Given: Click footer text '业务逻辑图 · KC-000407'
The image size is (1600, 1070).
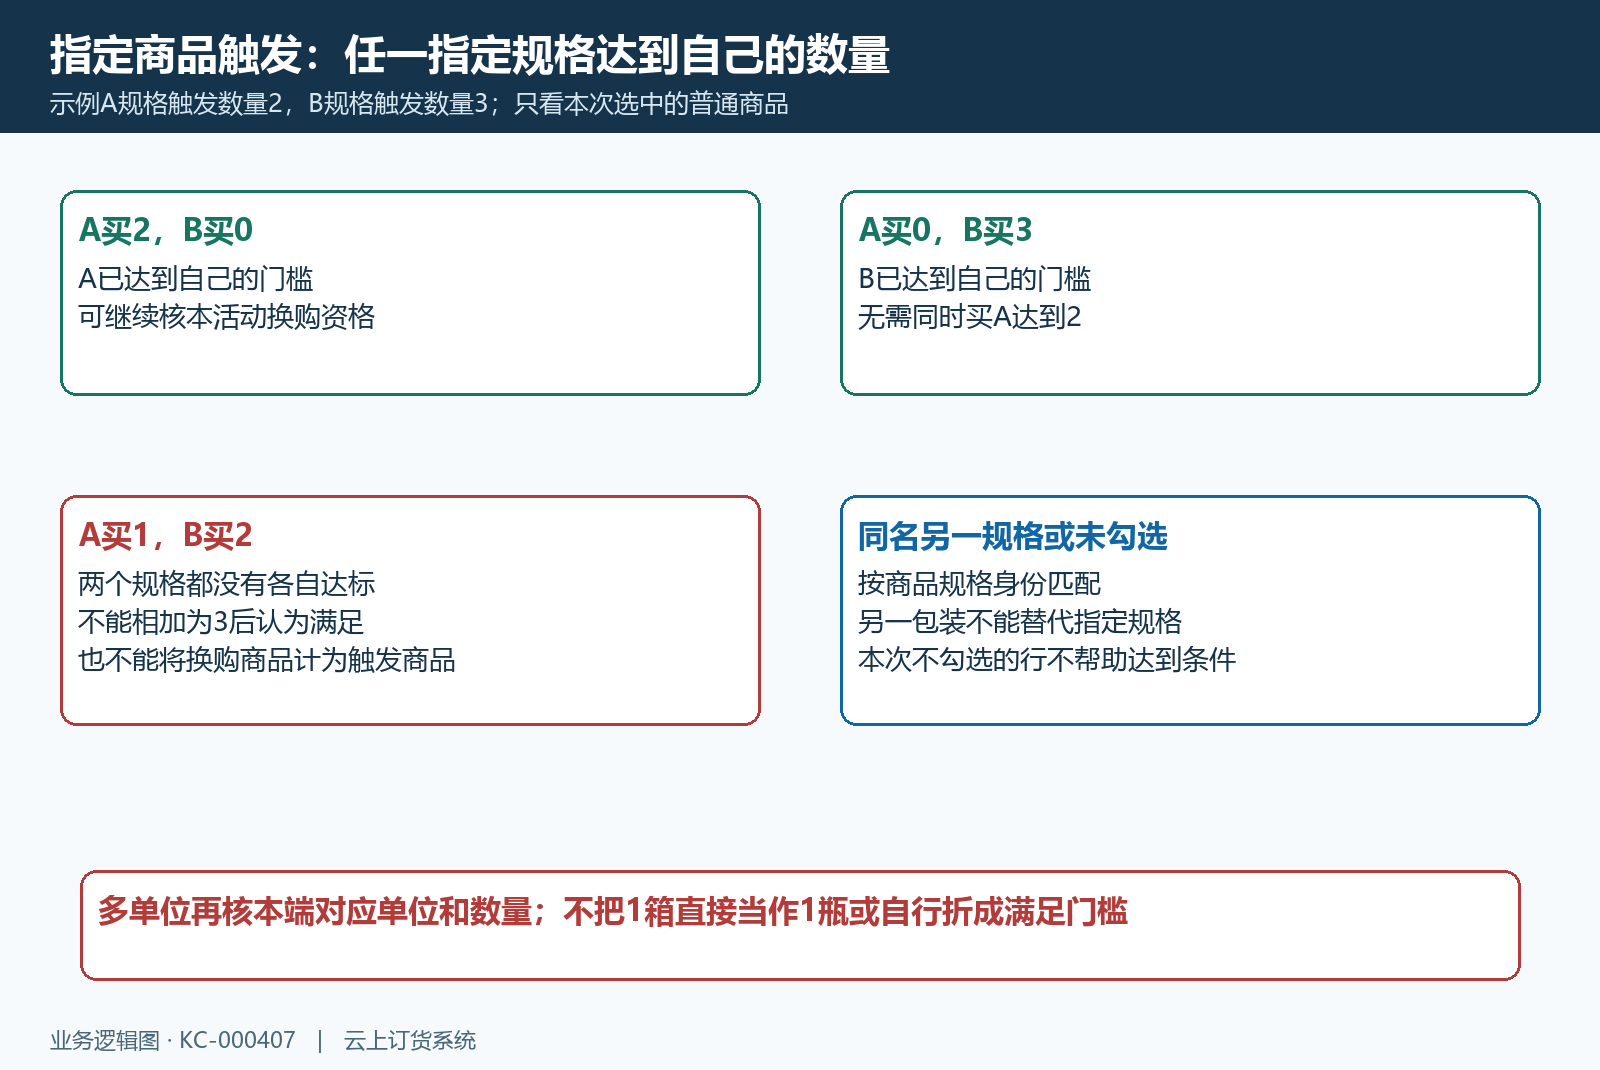Looking at the screenshot, I should (x=173, y=1041).
